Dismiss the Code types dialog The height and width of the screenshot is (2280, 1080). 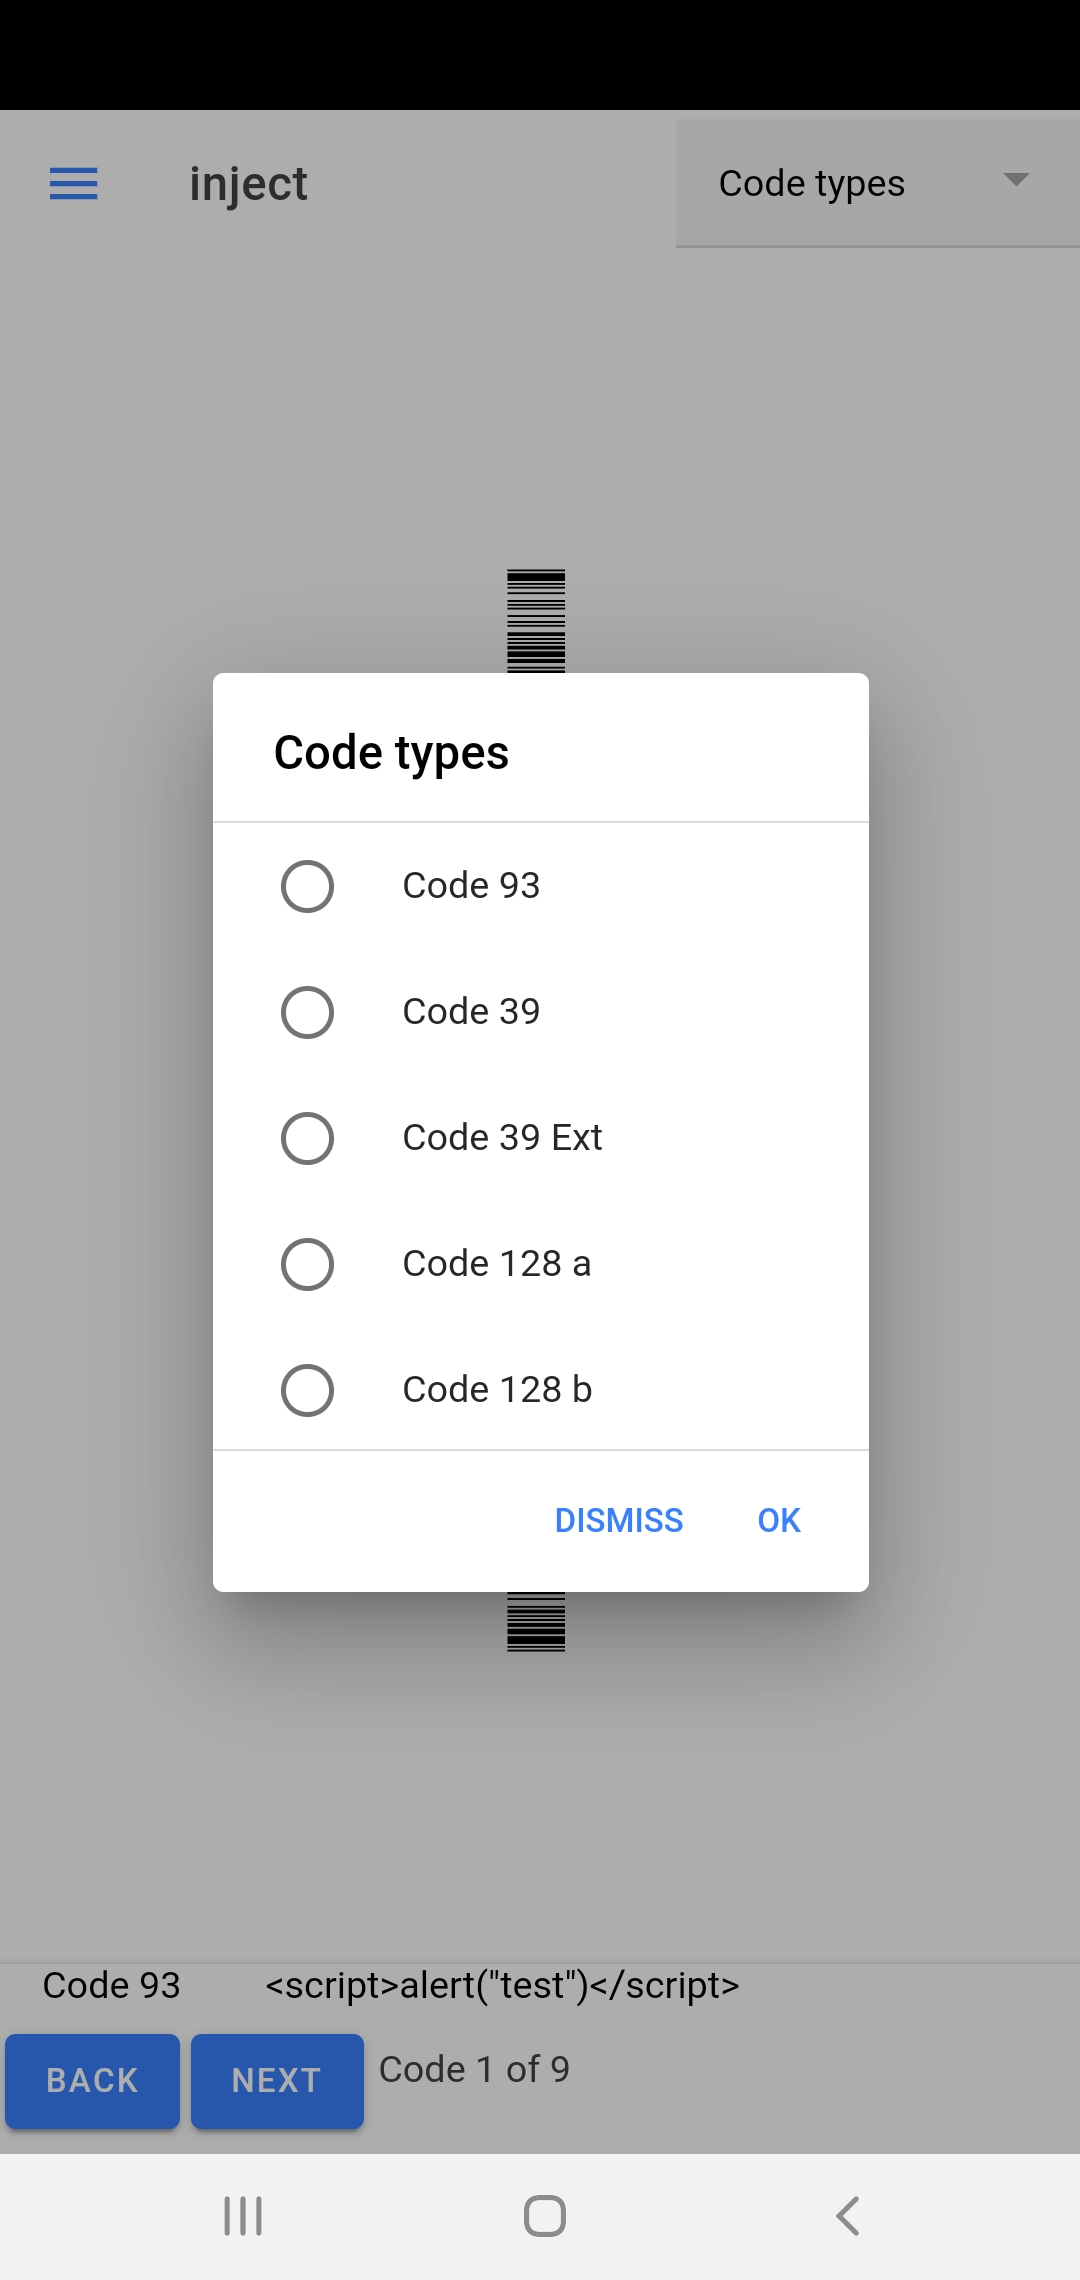tap(619, 1520)
